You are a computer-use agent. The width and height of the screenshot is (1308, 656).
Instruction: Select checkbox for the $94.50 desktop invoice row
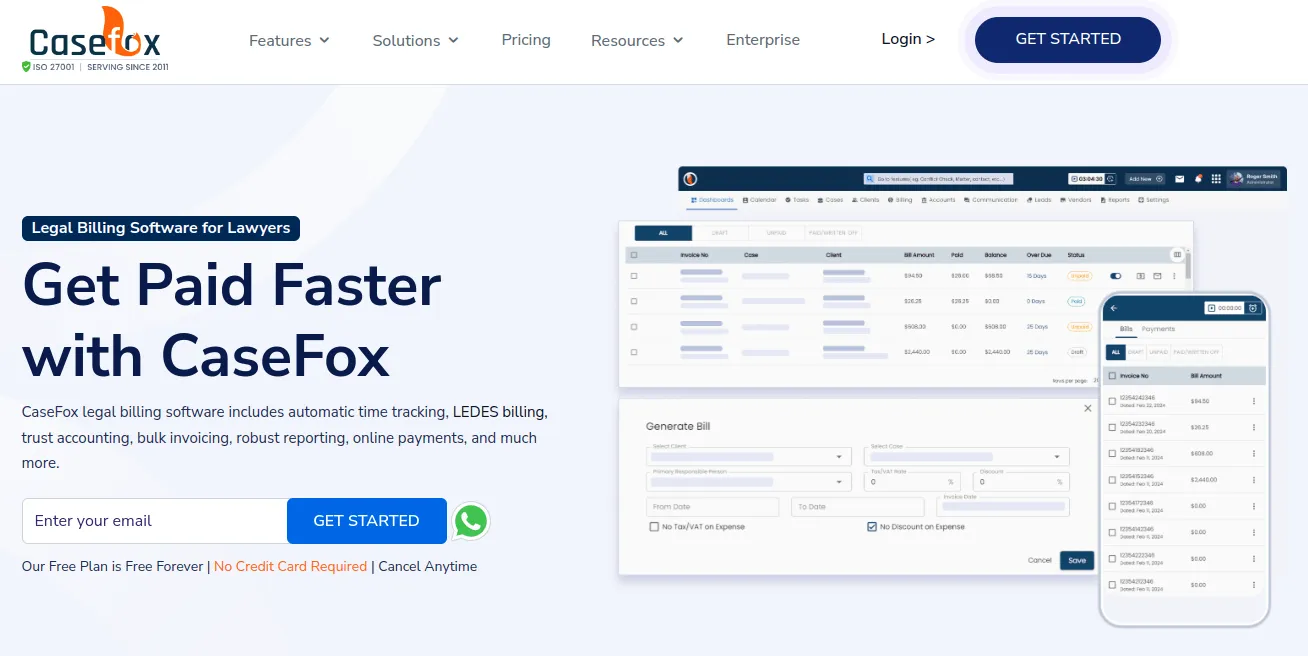(634, 276)
